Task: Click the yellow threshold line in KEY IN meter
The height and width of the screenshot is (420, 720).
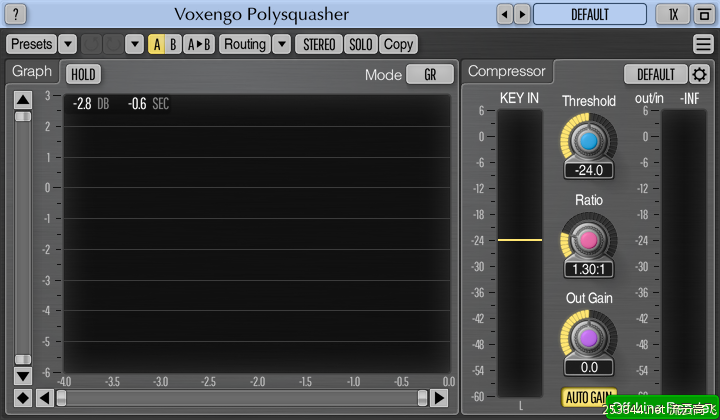Action: (520, 240)
